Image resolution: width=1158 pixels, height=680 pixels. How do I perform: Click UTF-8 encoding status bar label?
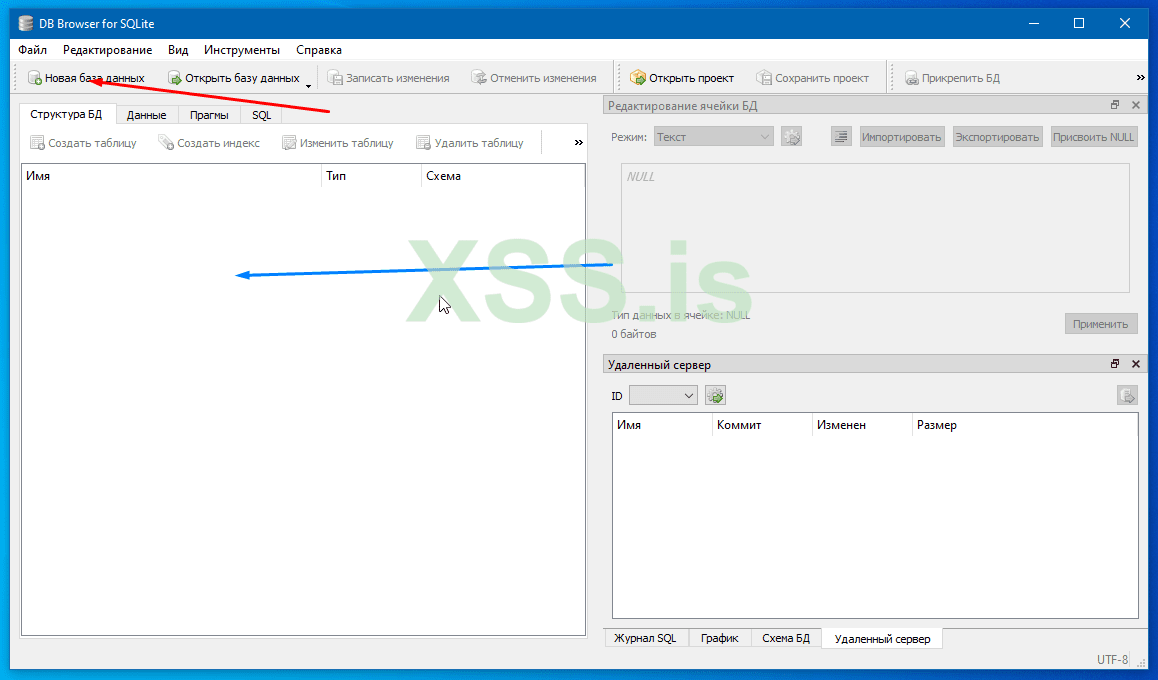click(x=1112, y=659)
